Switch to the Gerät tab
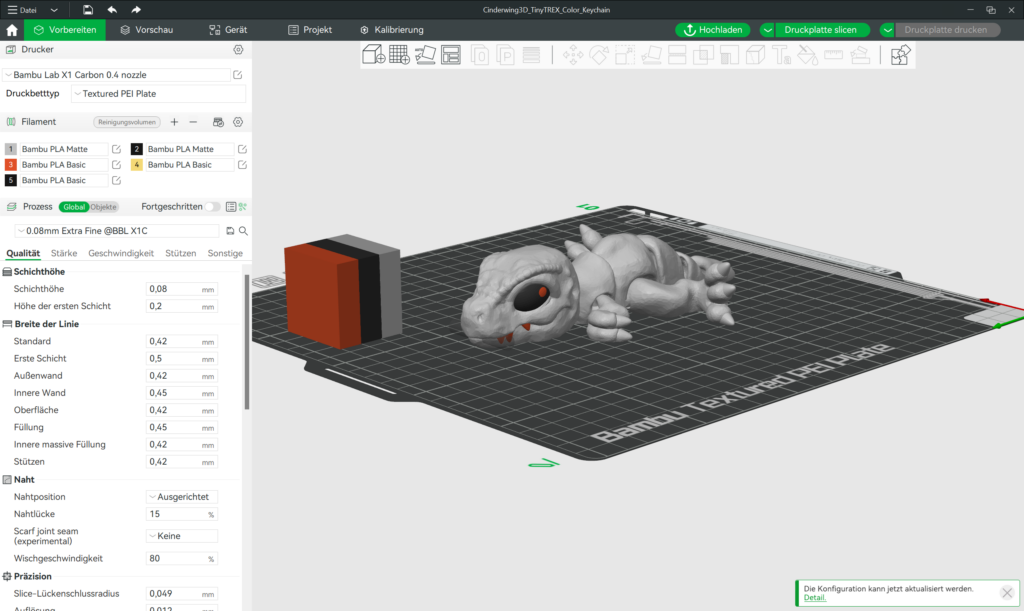This screenshot has height=611, width=1024. (228, 30)
